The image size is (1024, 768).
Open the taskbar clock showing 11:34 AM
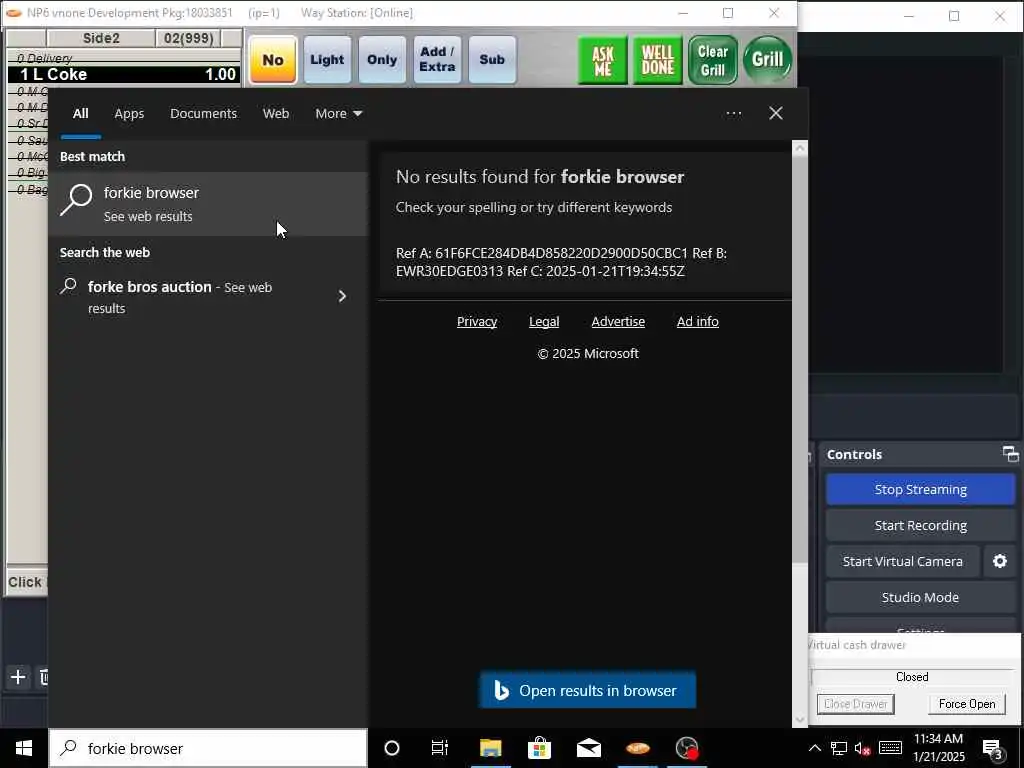[x=938, y=748]
